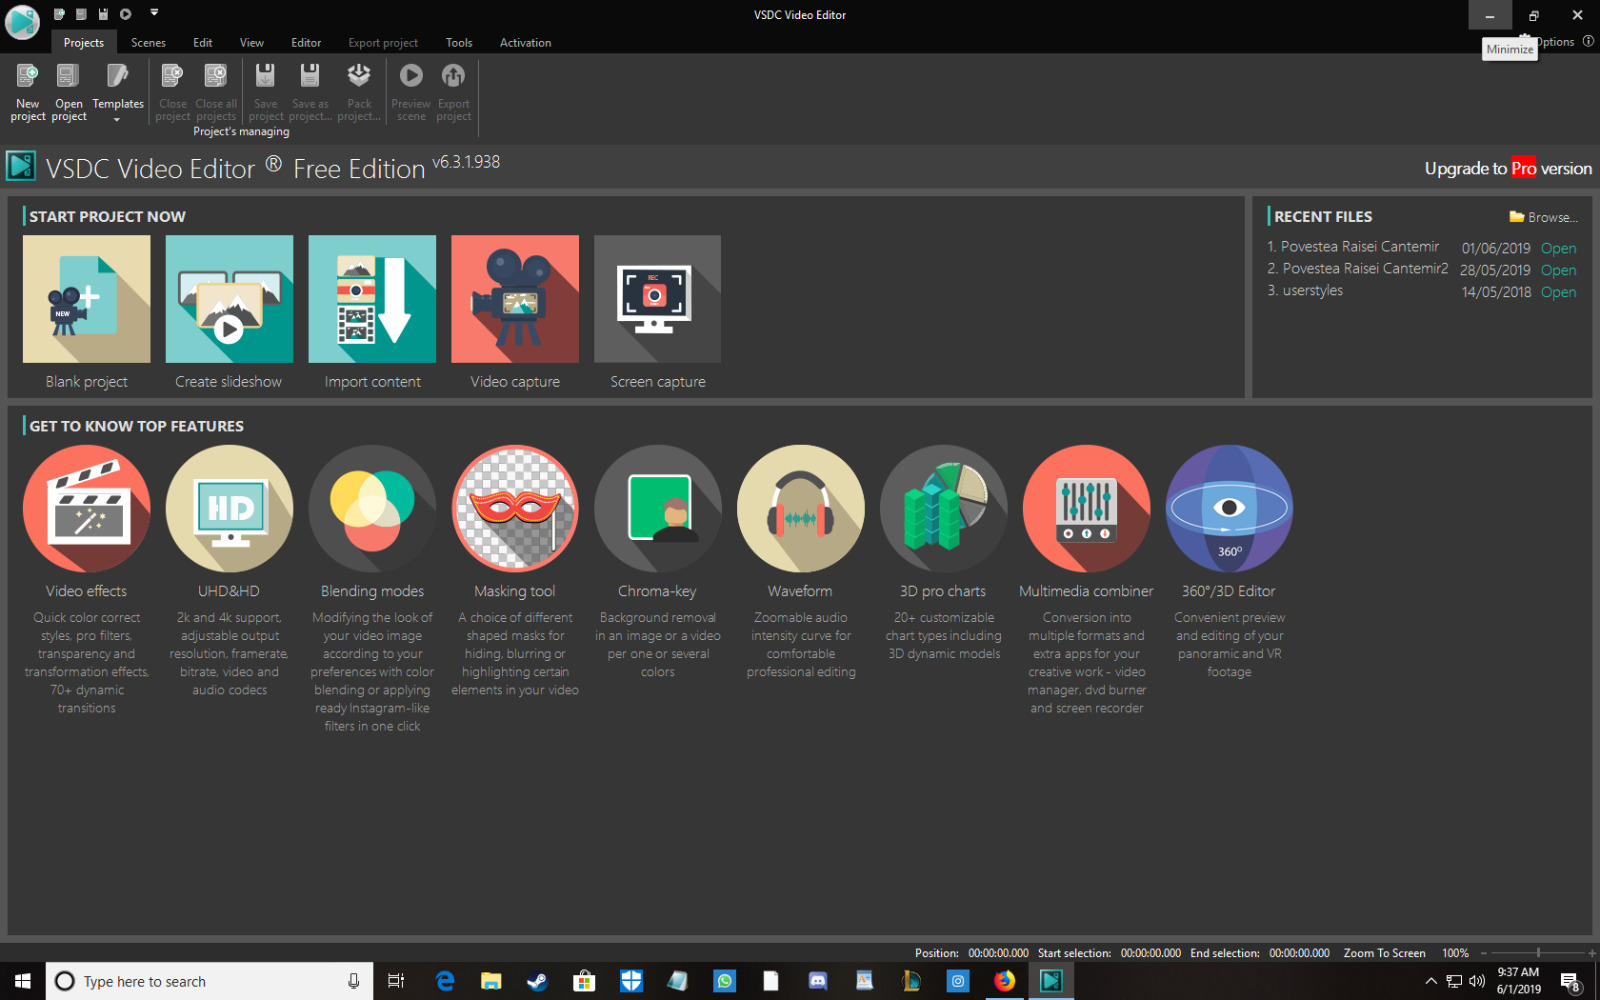This screenshot has height=1000, width=1600.
Task: Open recent file userstyles
Action: pyautogui.click(x=1558, y=292)
